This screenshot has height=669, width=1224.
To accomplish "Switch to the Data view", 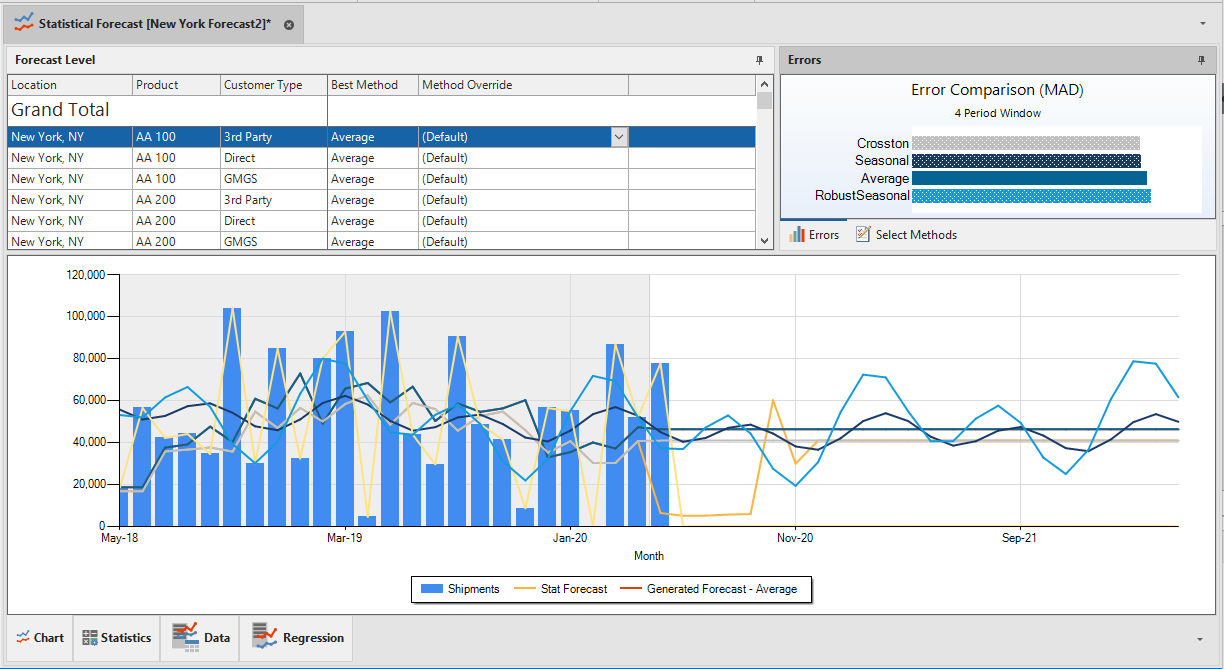I will tap(200, 638).
